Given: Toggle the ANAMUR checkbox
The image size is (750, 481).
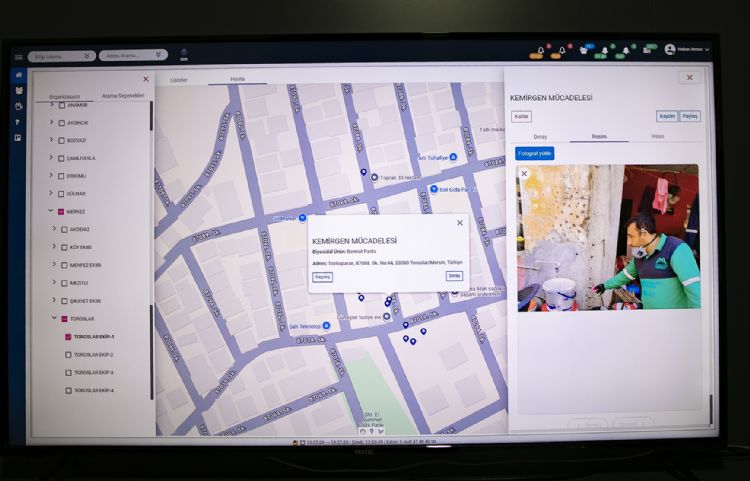Looking at the screenshot, I should tap(61, 105).
